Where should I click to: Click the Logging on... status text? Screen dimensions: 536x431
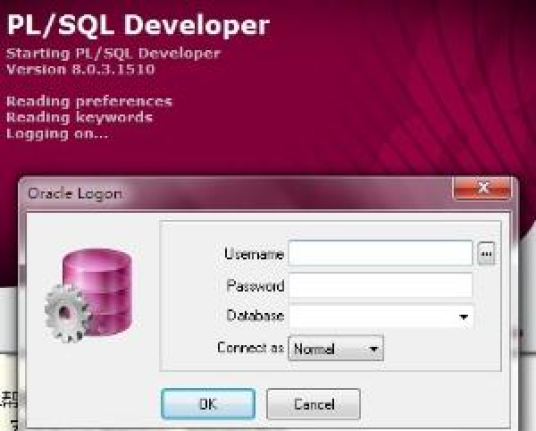tap(57, 134)
